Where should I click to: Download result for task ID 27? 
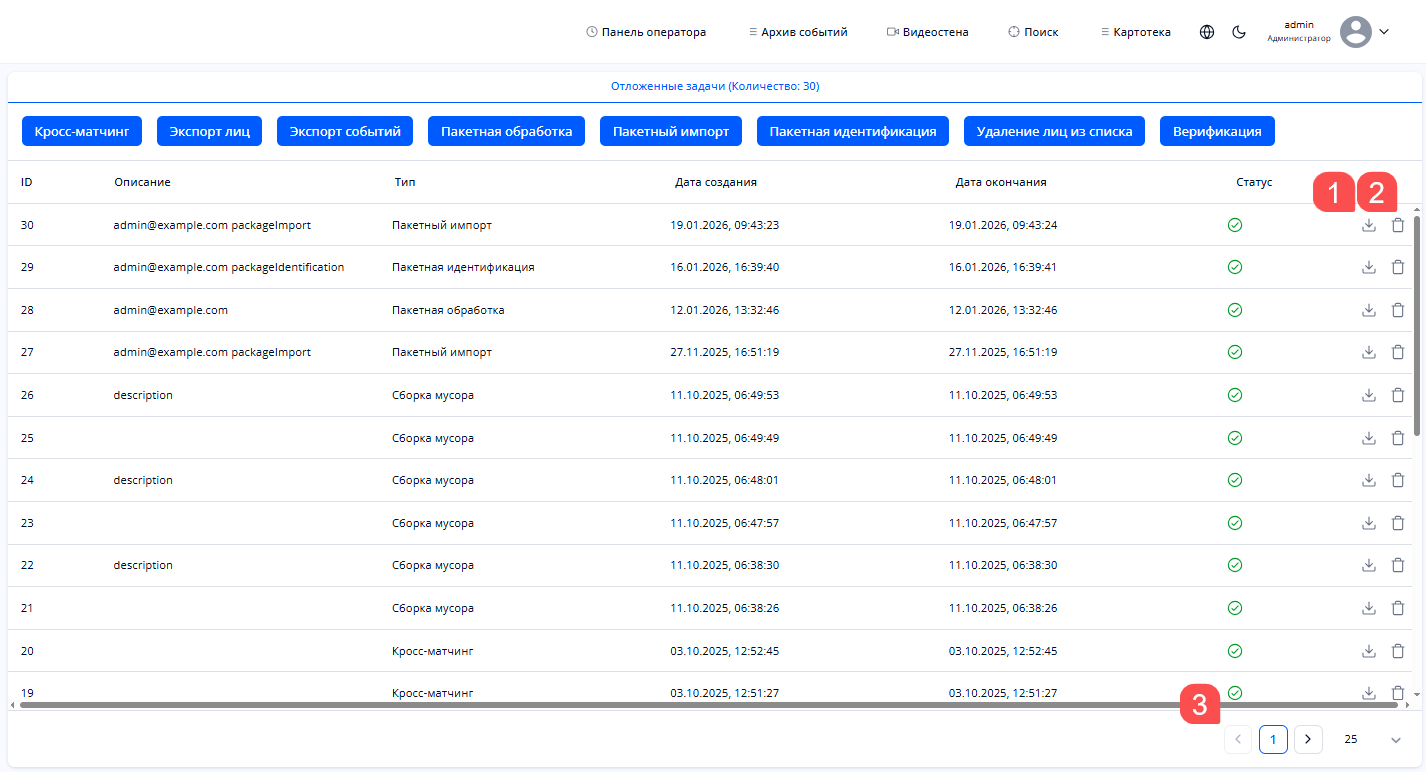[x=1369, y=352]
